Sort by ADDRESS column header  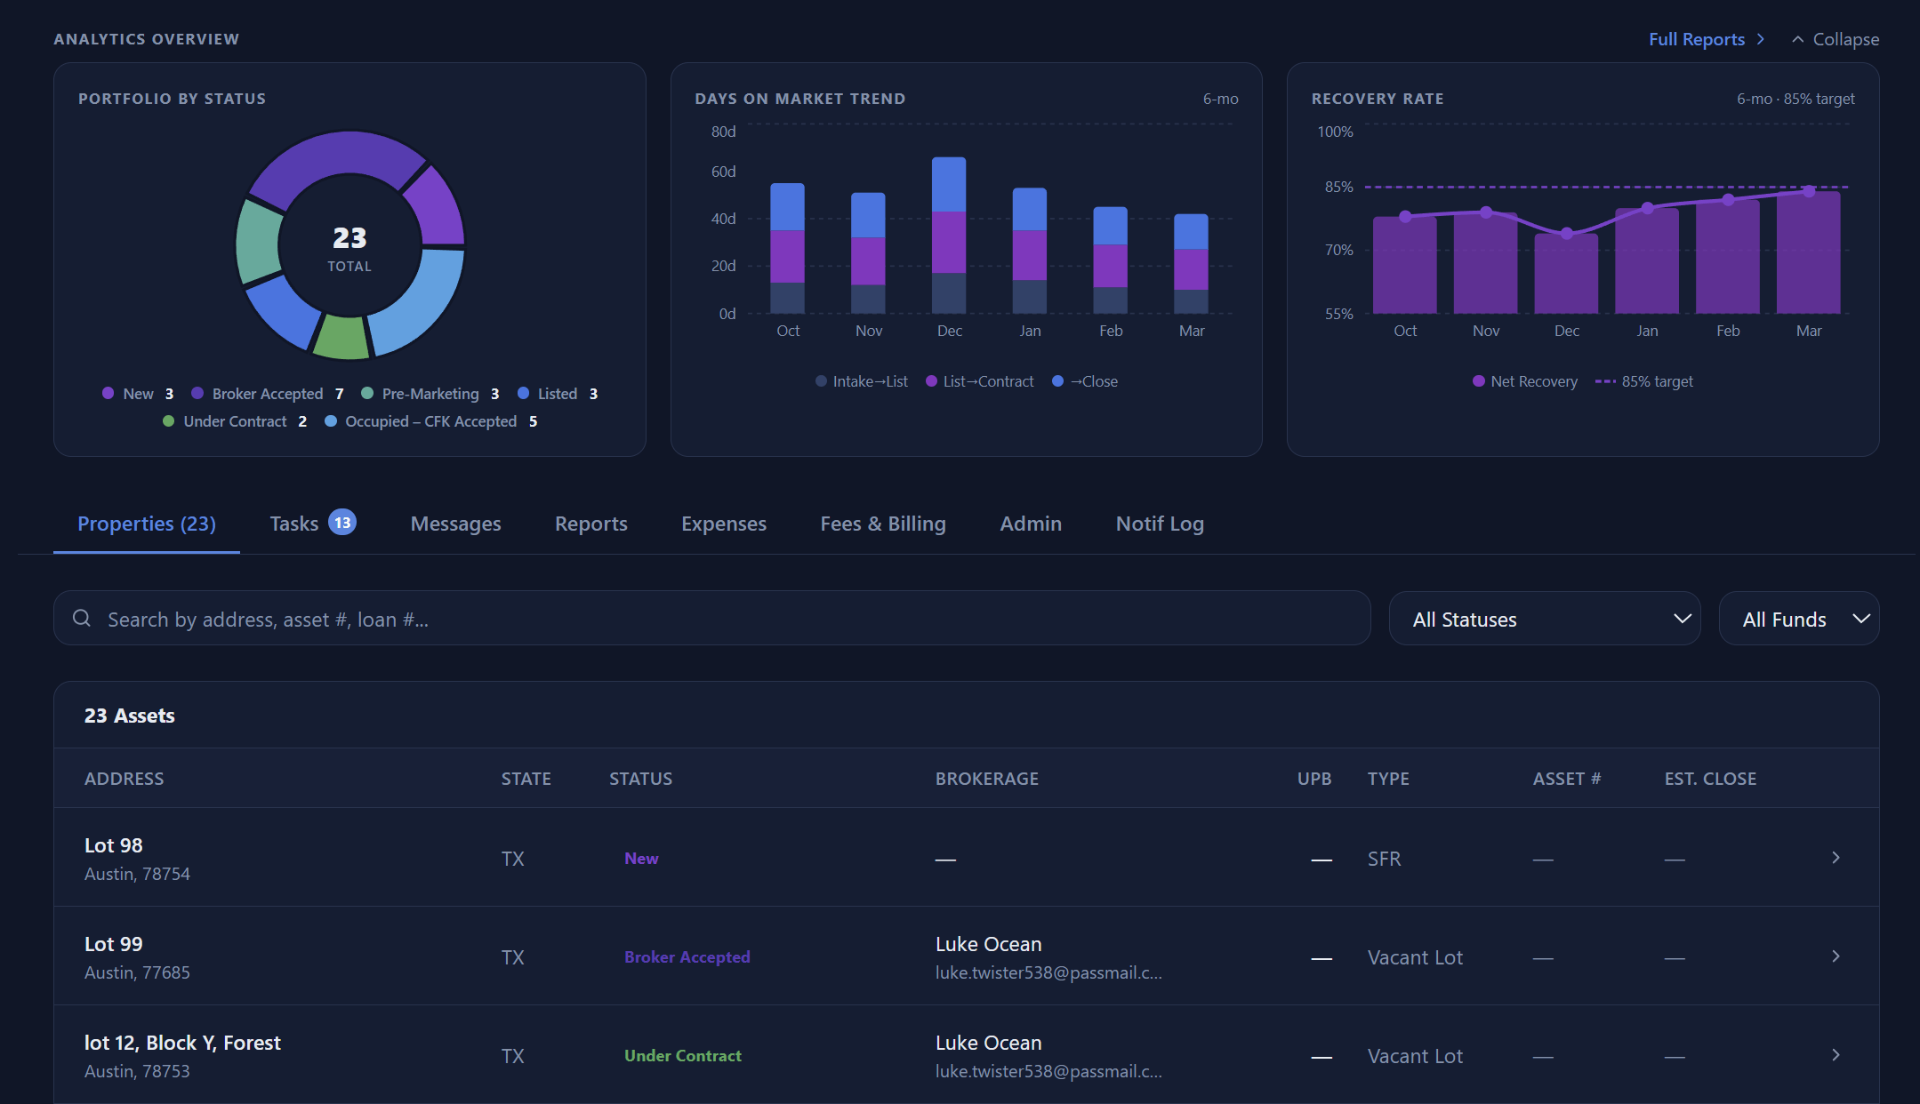click(x=124, y=778)
